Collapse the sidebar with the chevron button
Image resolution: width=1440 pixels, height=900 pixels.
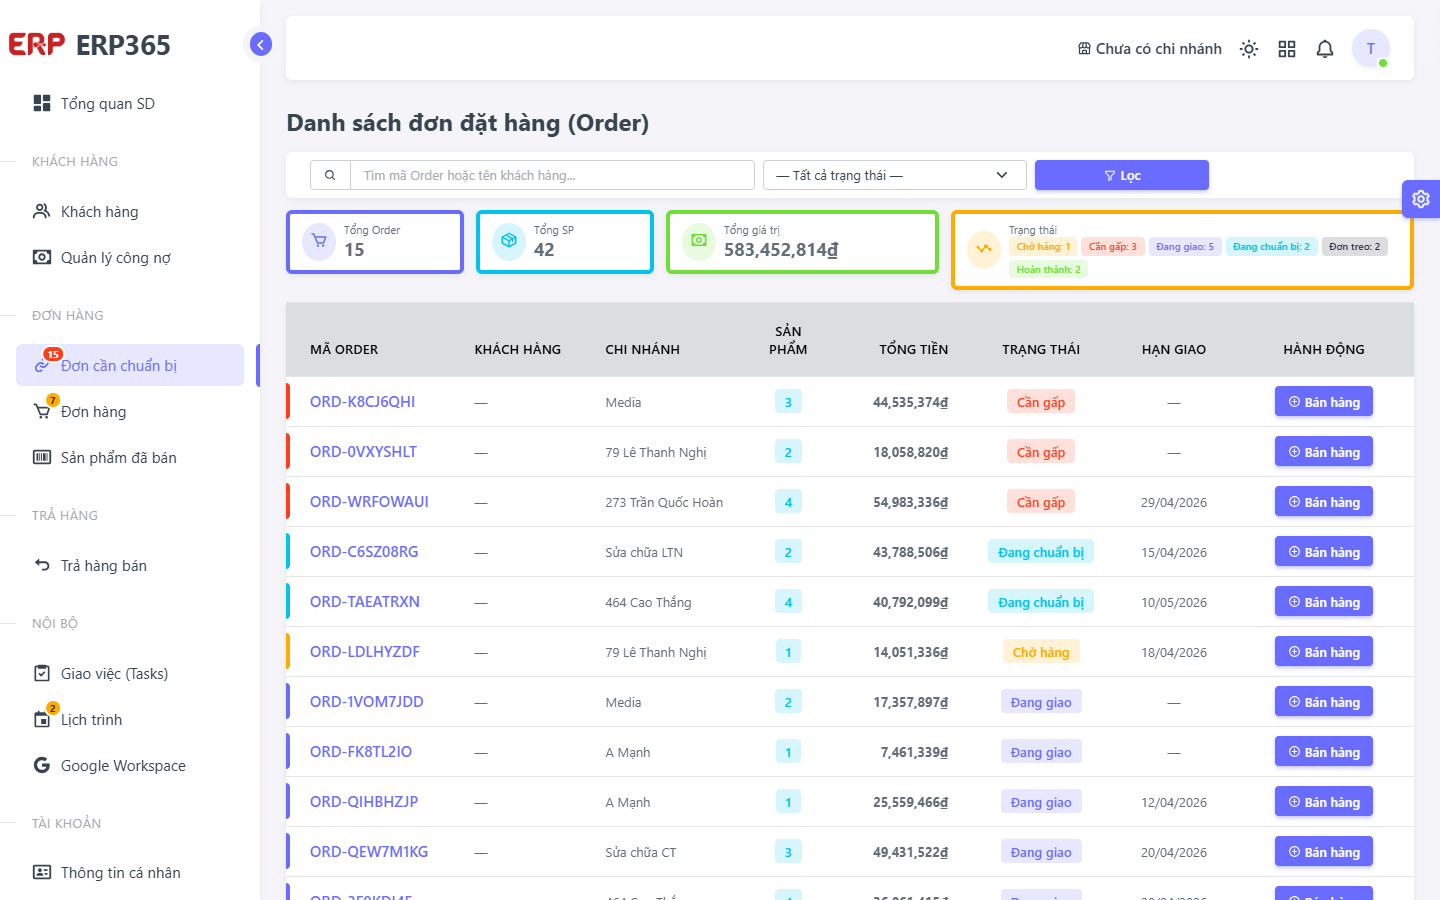point(260,44)
